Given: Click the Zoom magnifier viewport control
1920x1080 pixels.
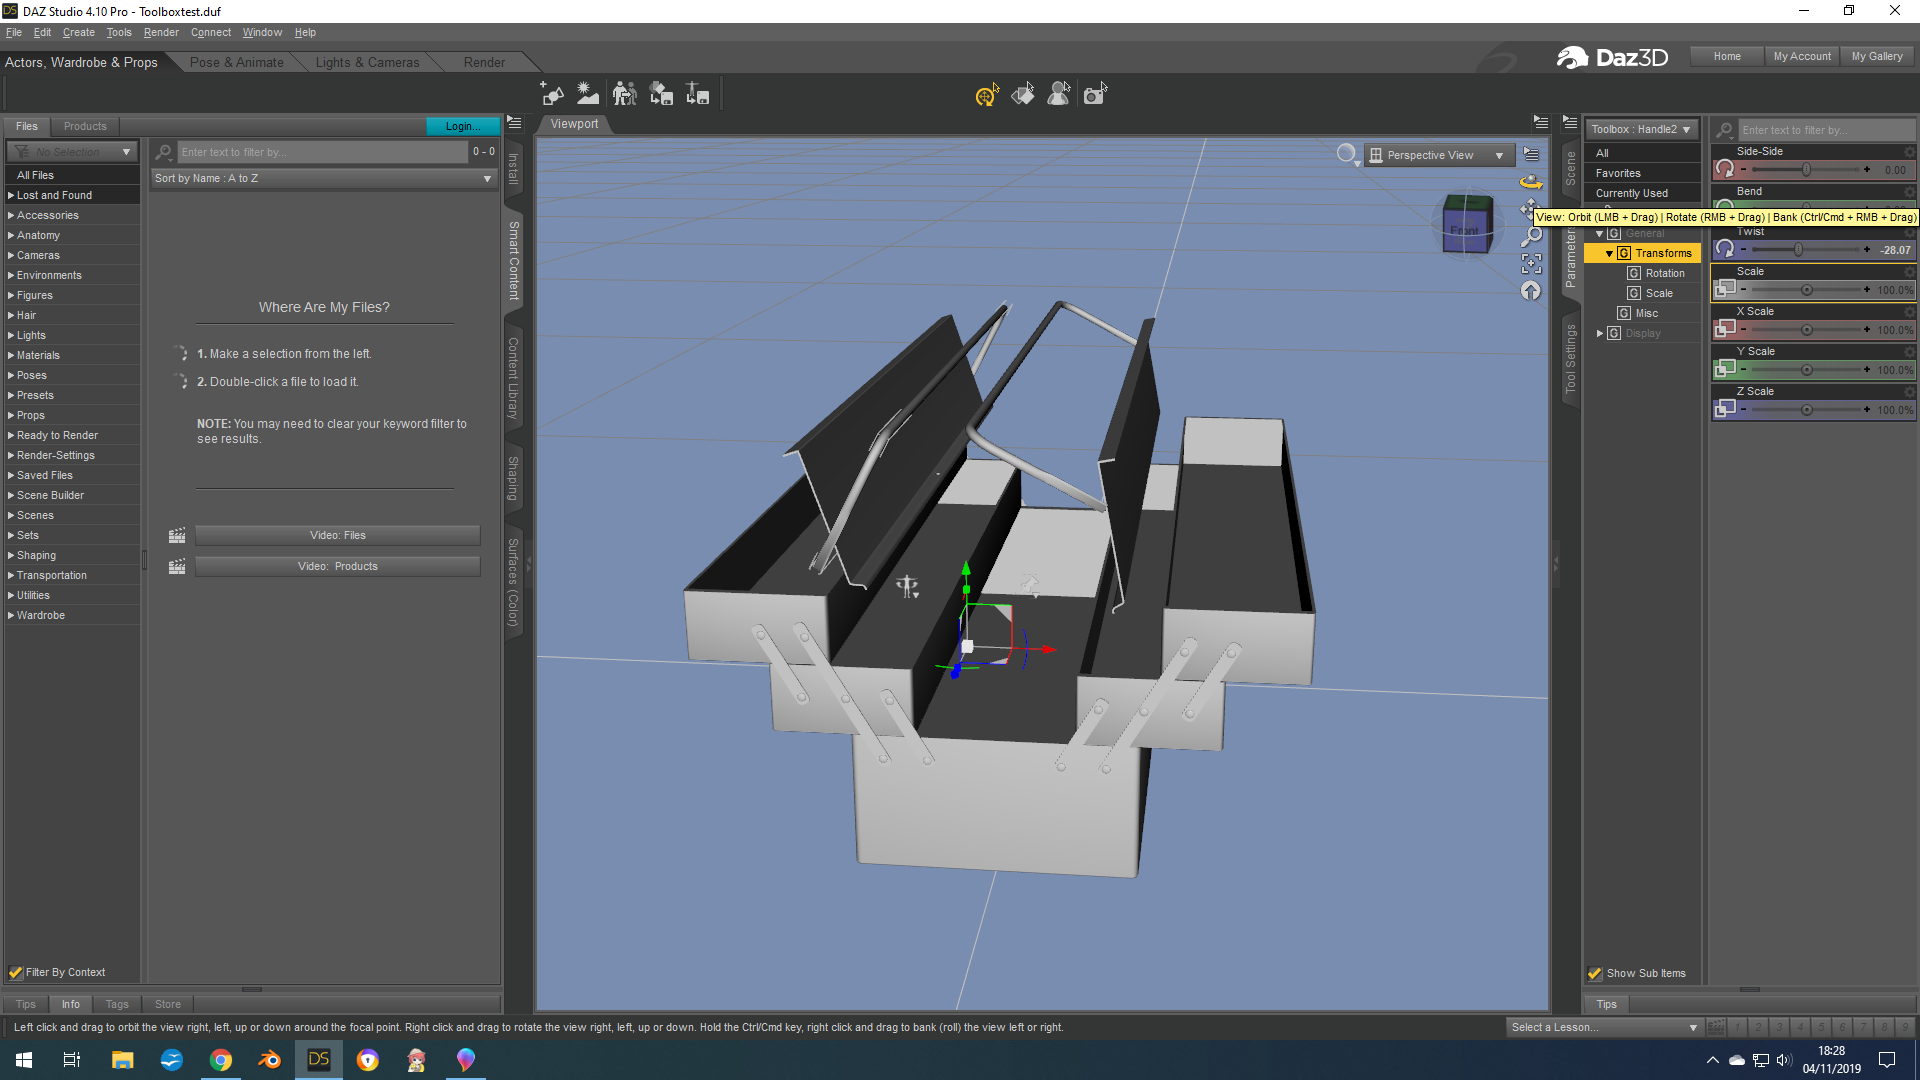Looking at the screenshot, I should click(x=1531, y=236).
